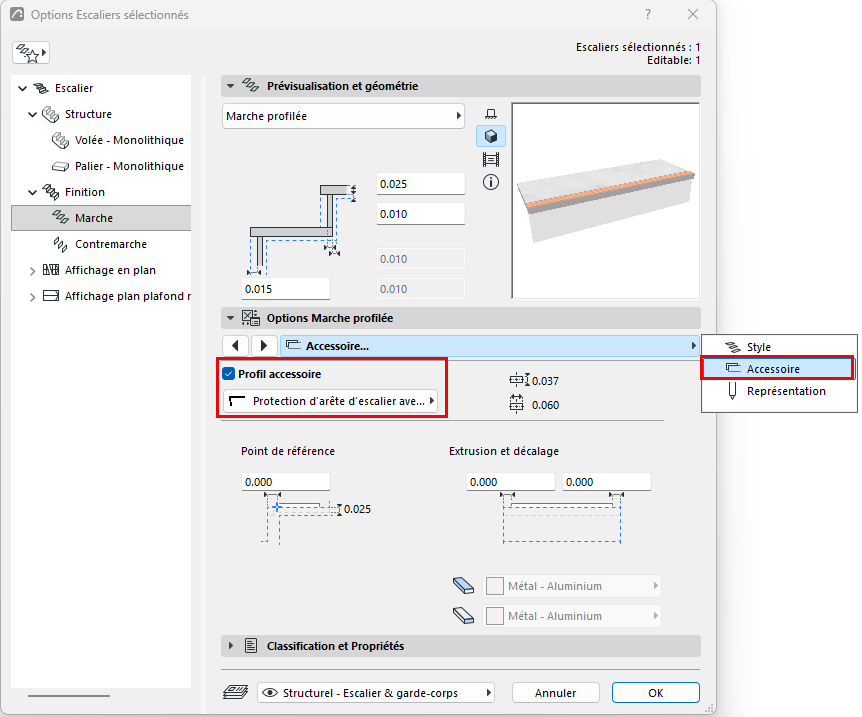Click the Classification et Propriétés list icon
Image resolution: width=862 pixels, height=717 pixels.
[251, 646]
